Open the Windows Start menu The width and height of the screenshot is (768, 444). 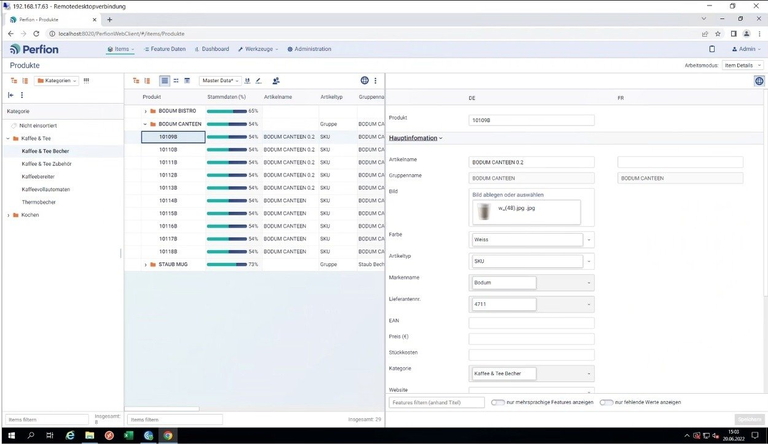[11, 435]
